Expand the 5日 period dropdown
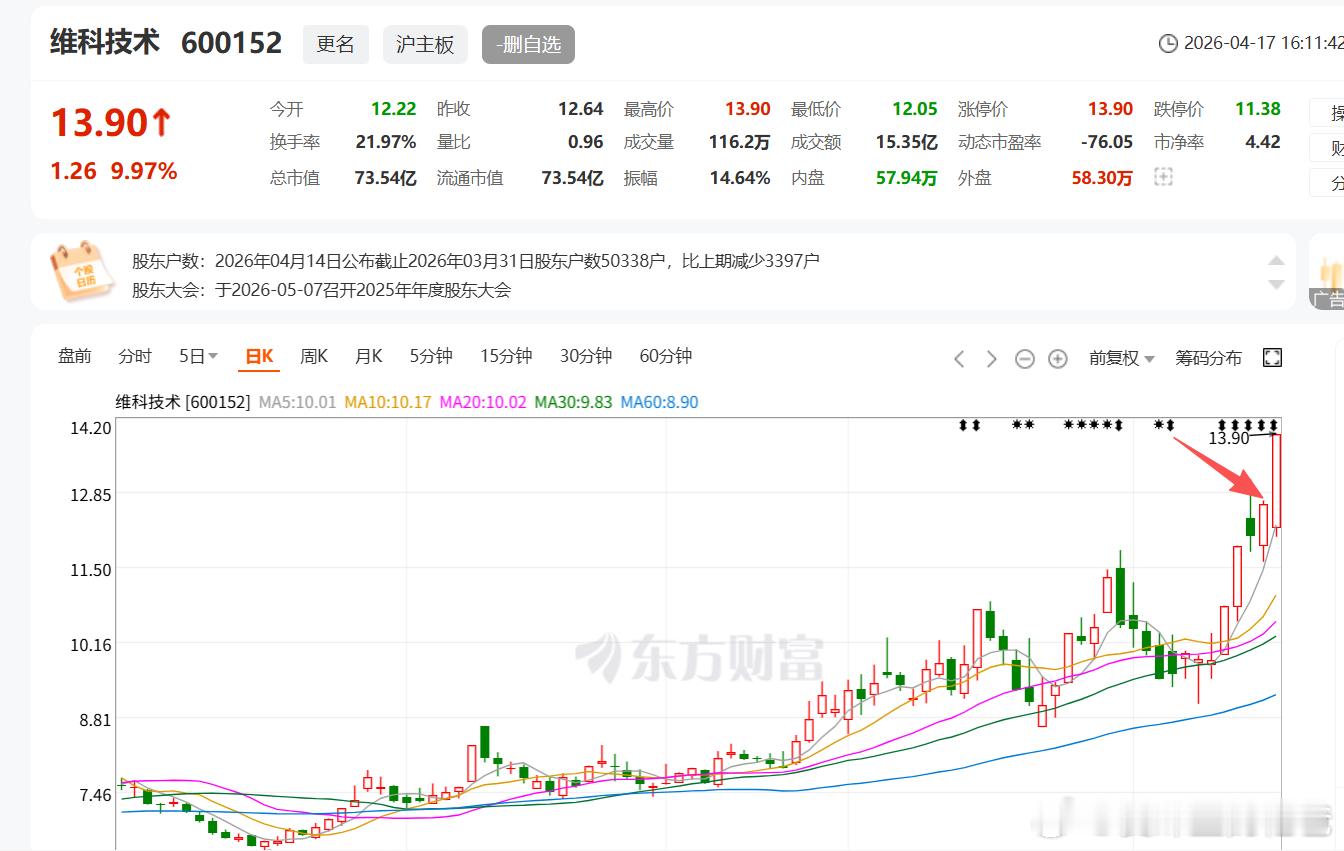 click(x=197, y=355)
